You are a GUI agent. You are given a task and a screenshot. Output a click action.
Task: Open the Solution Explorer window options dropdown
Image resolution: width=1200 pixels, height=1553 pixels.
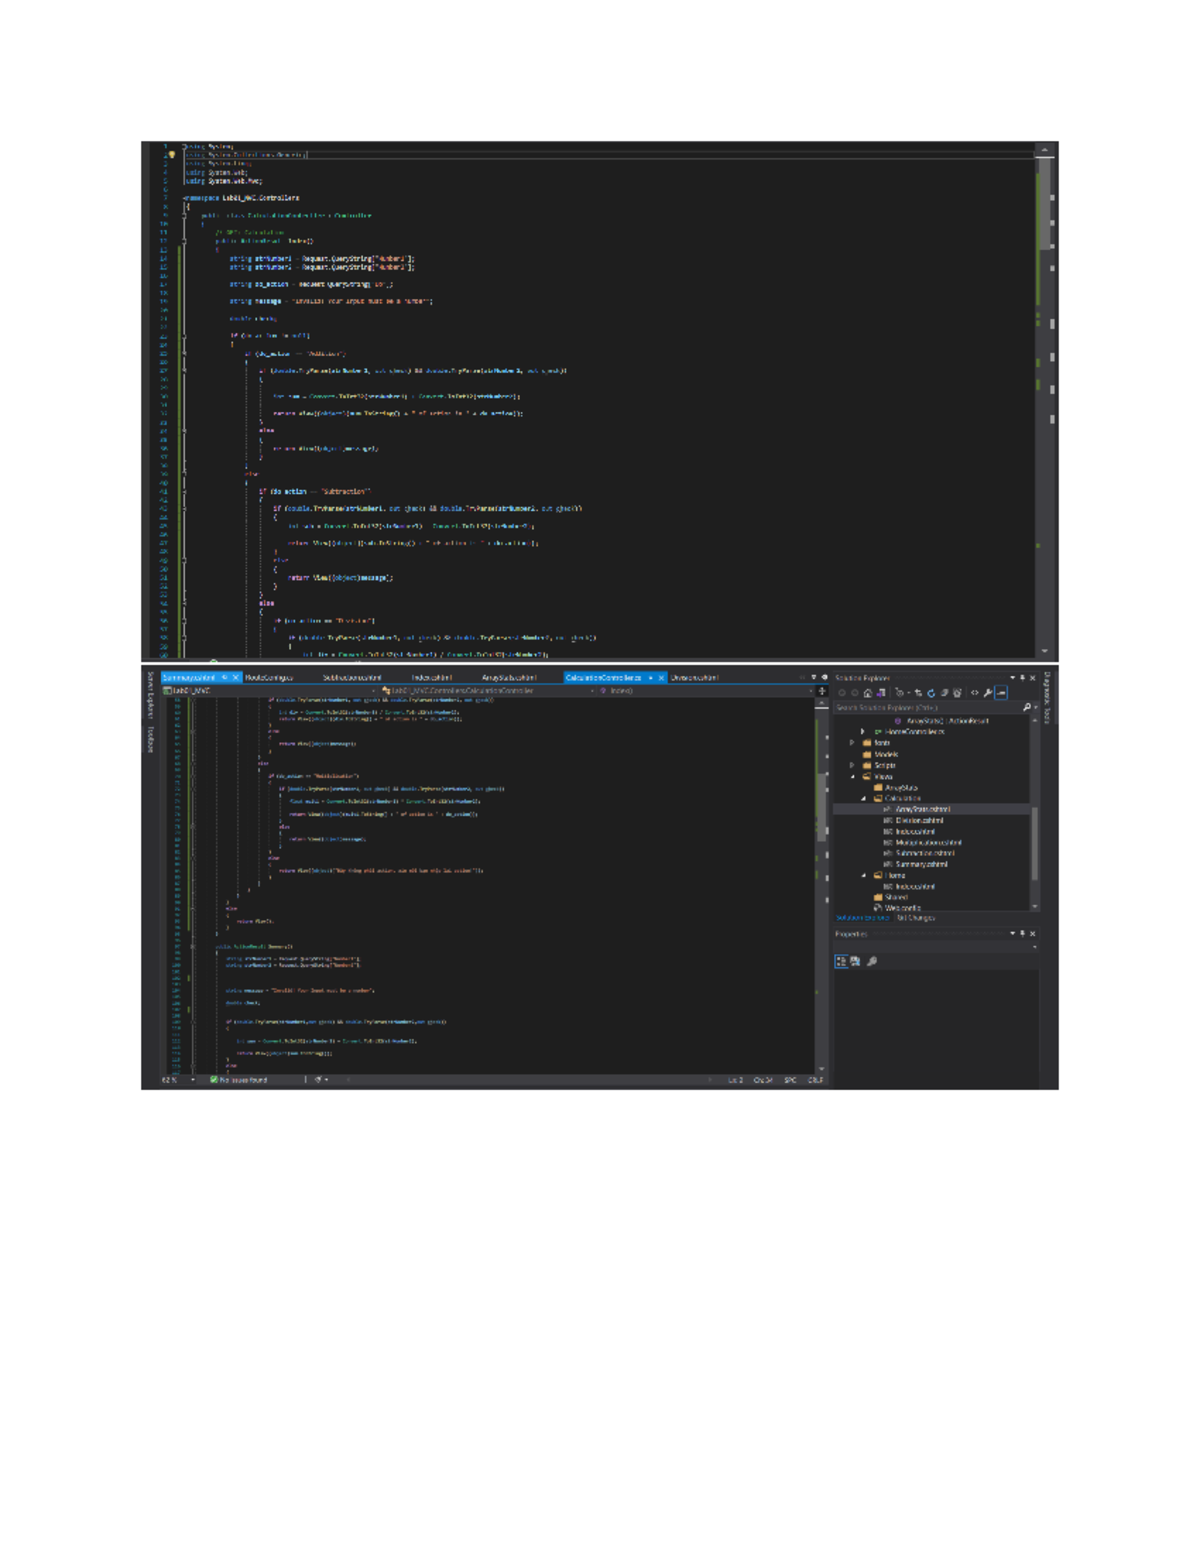pyautogui.click(x=1012, y=678)
